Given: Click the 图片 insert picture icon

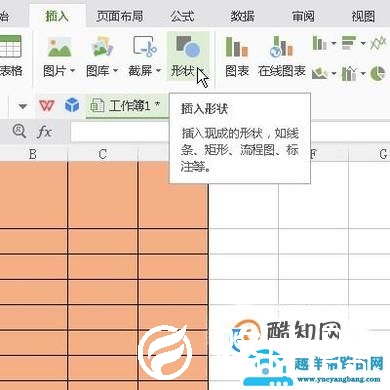Looking at the screenshot, I should 59,47.
